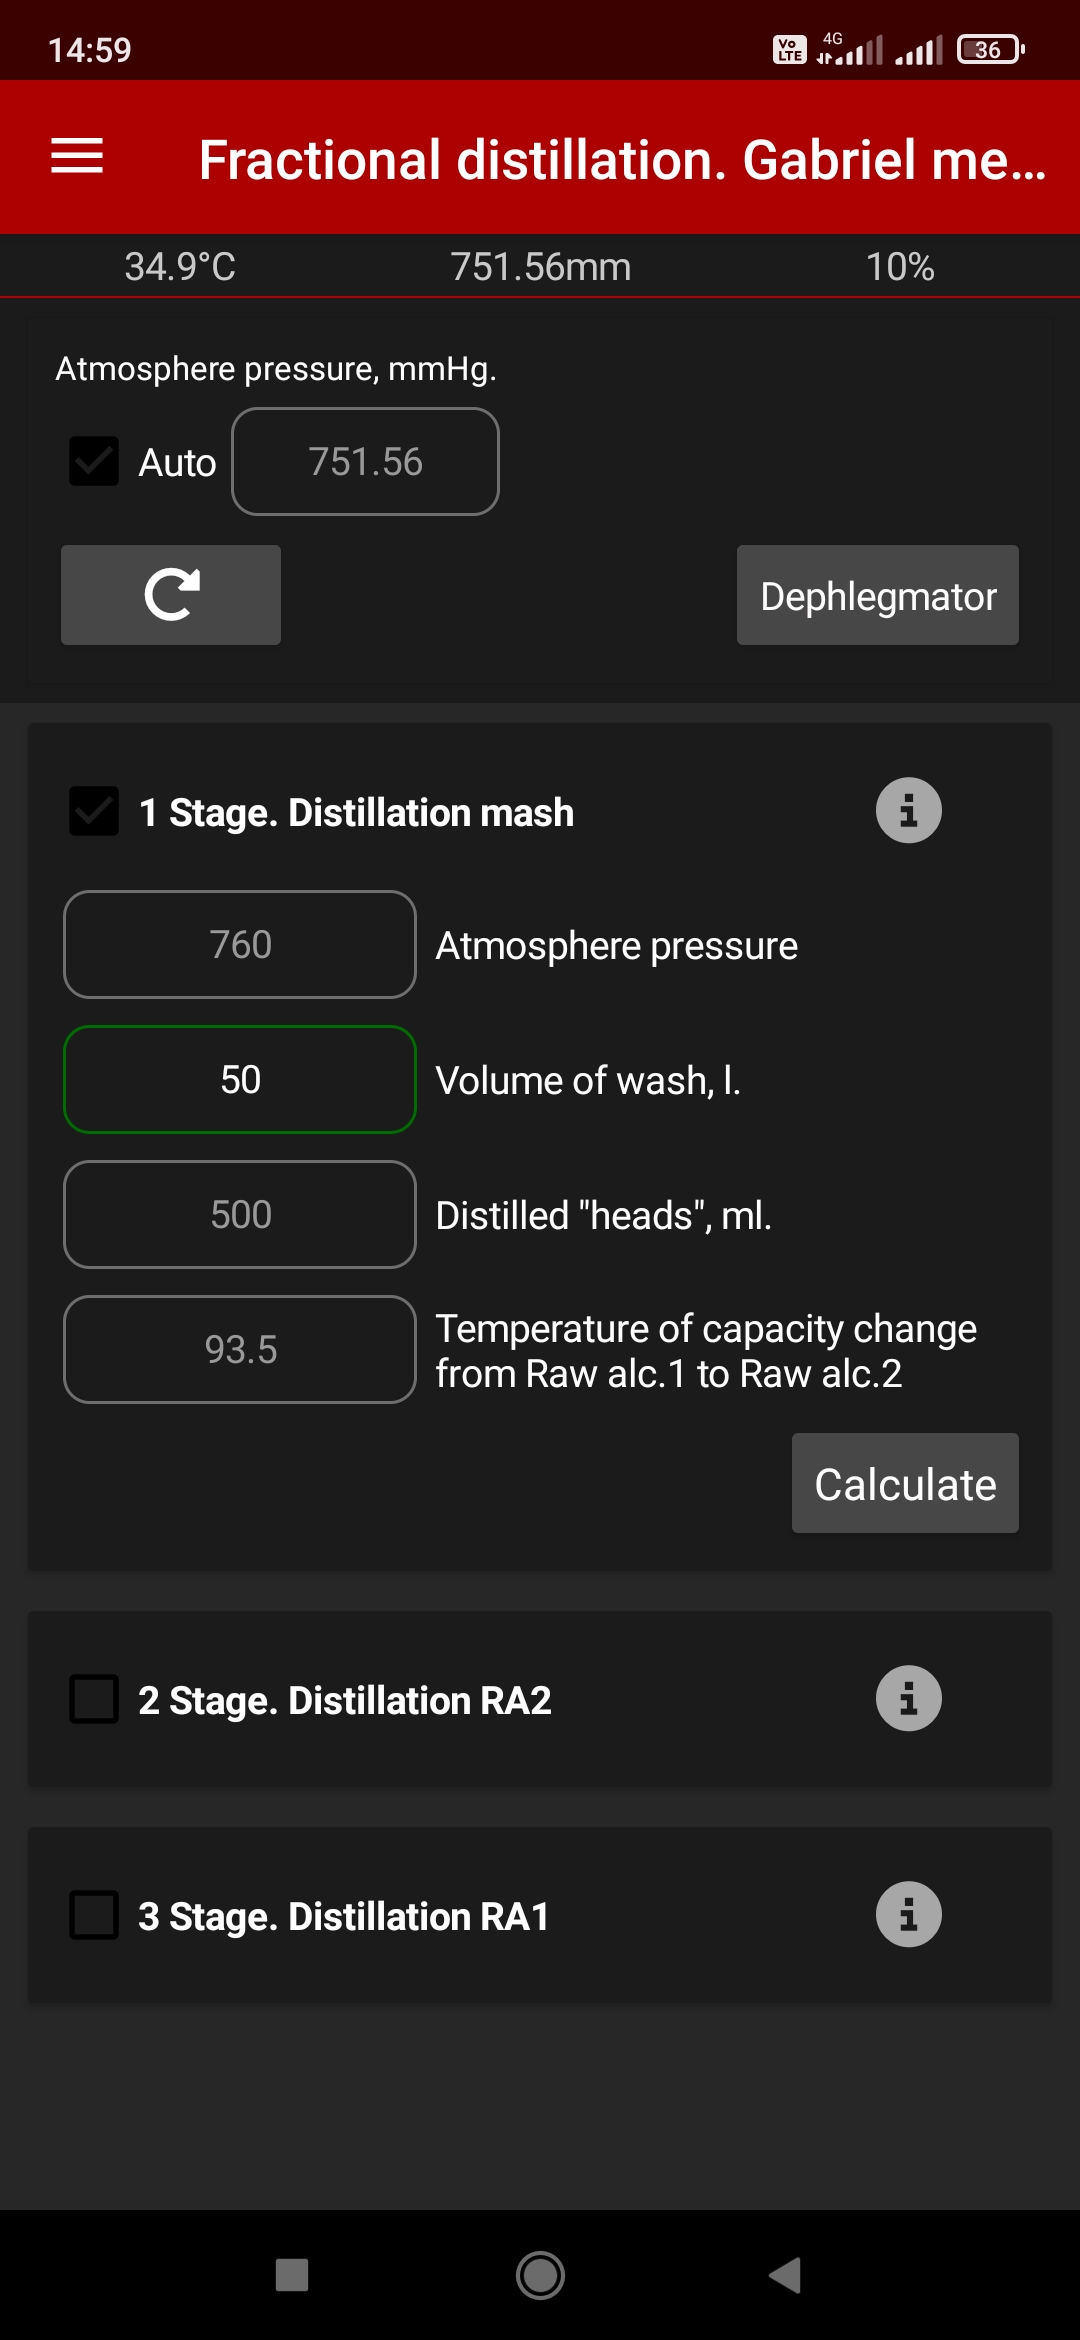Tap the refresh pressure icon button
This screenshot has width=1080, height=2340.
[171, 595]
